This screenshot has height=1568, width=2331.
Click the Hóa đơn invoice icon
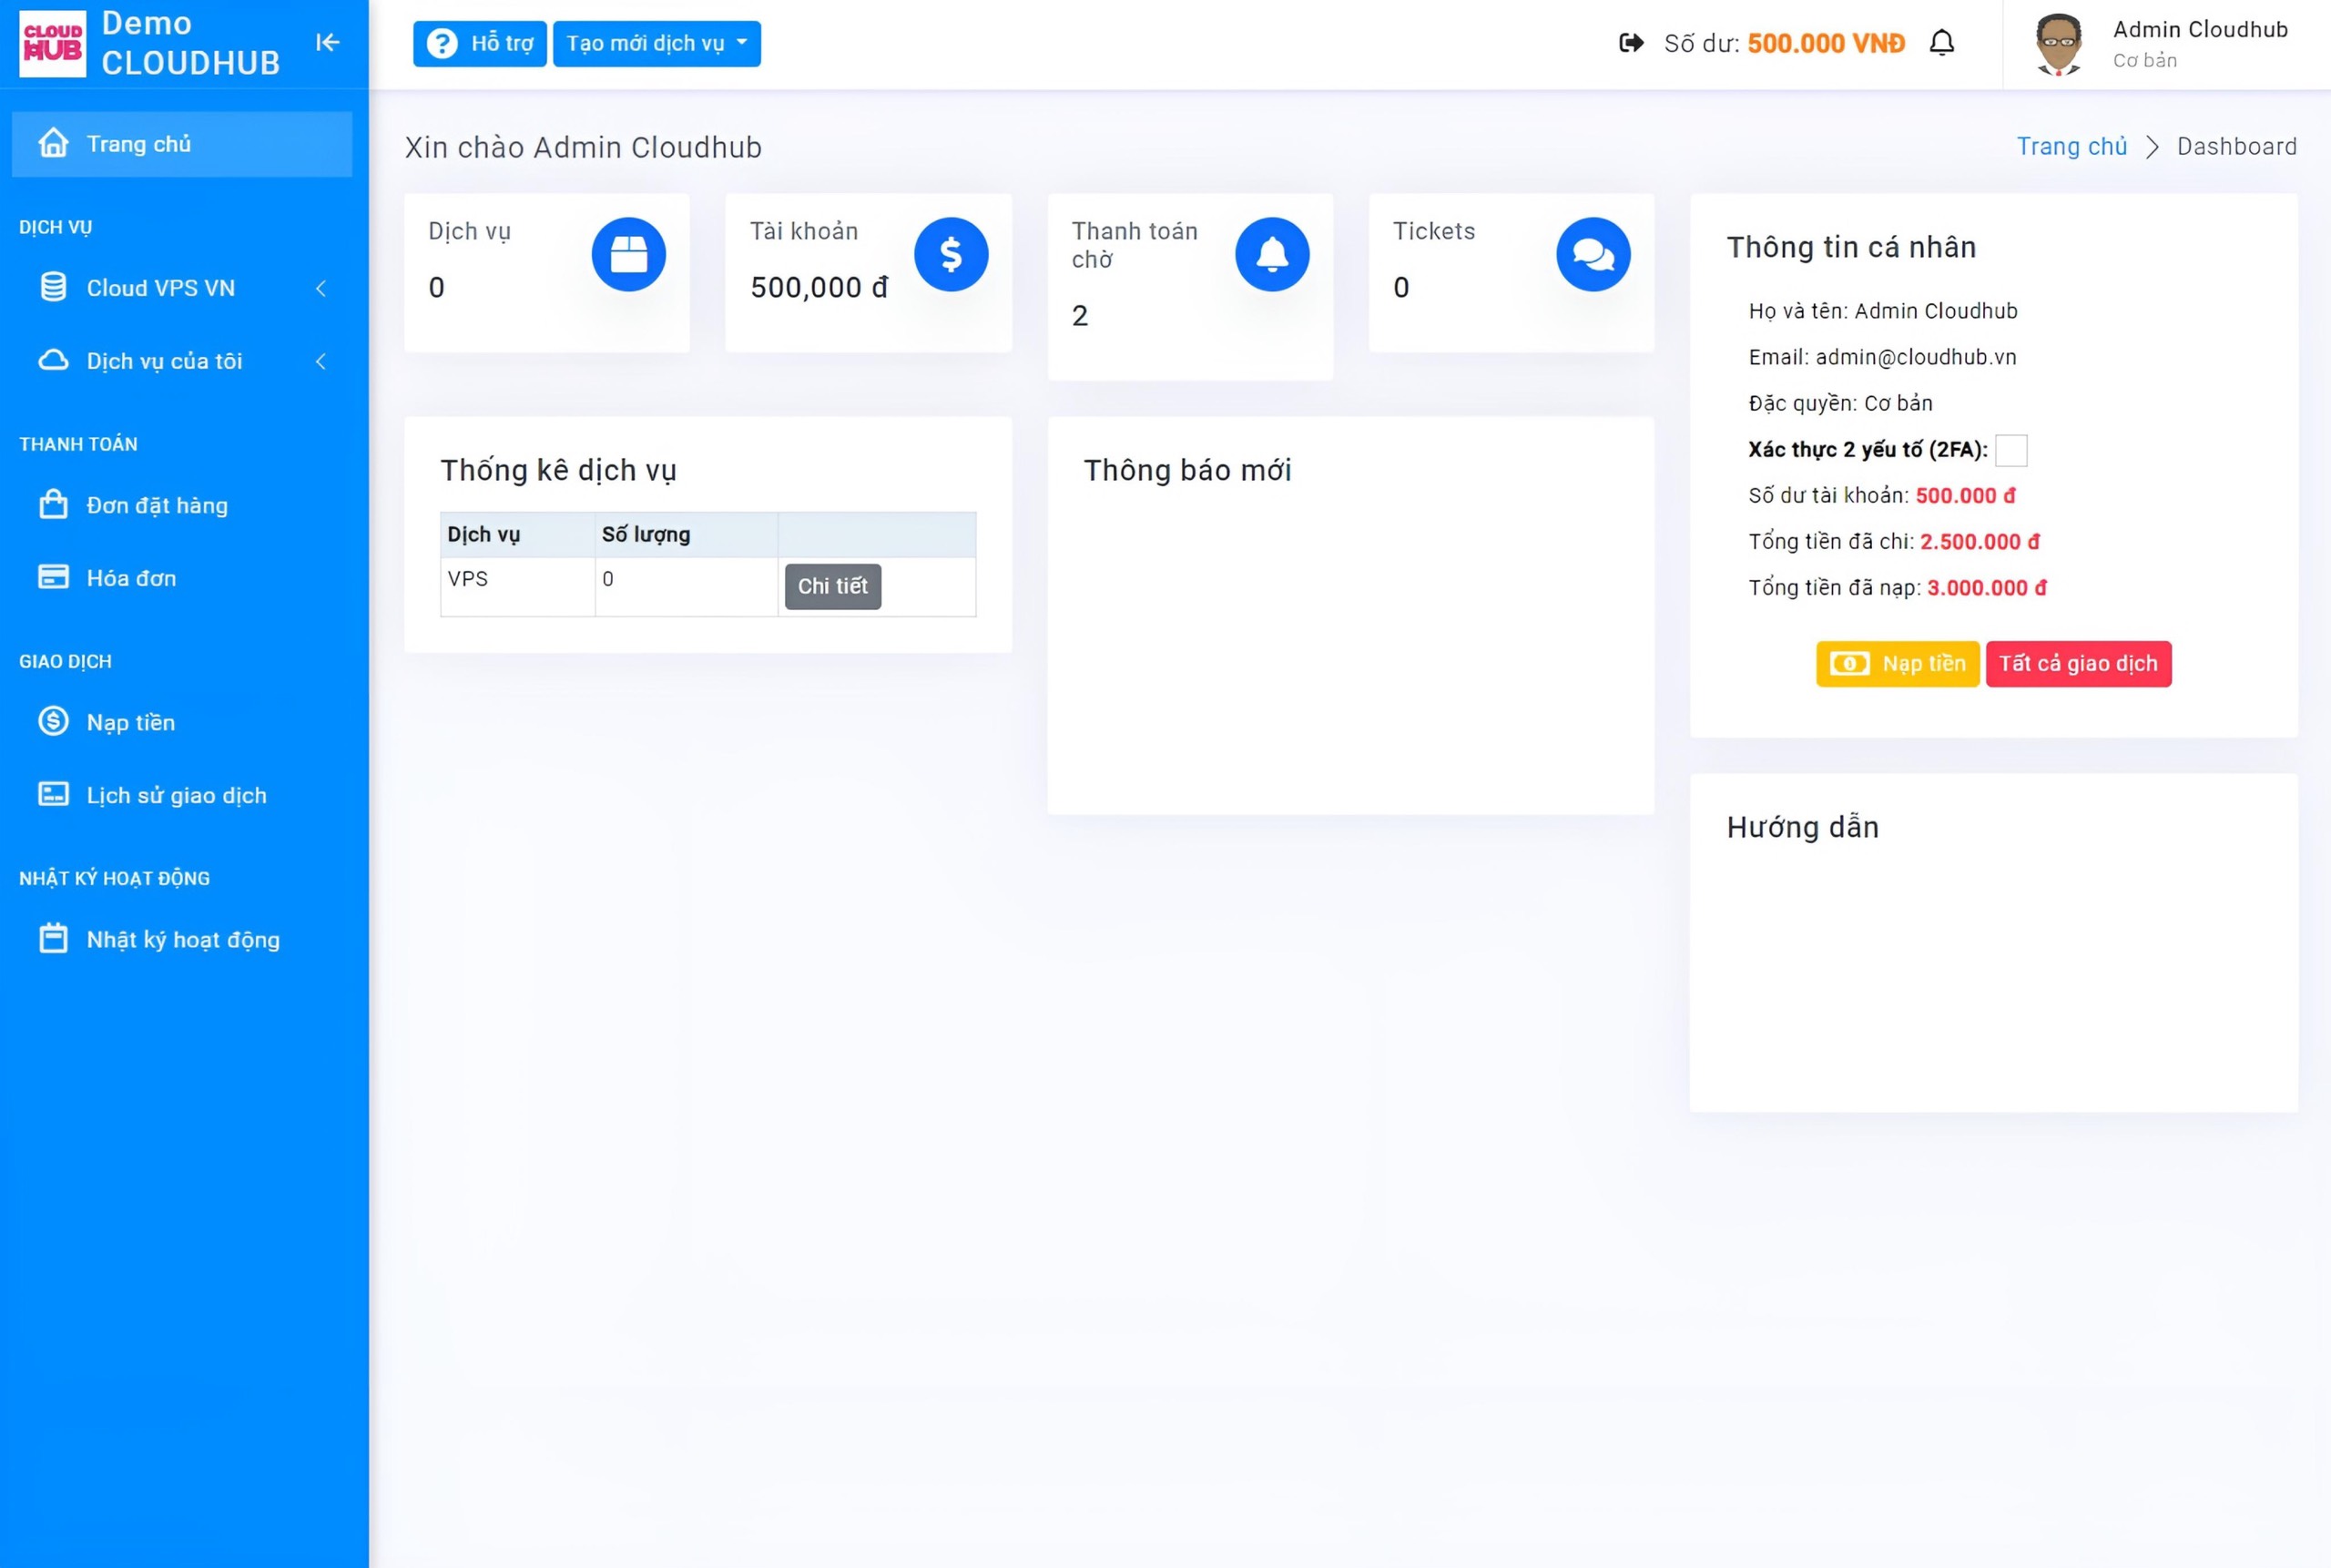[x=53, y=577]
